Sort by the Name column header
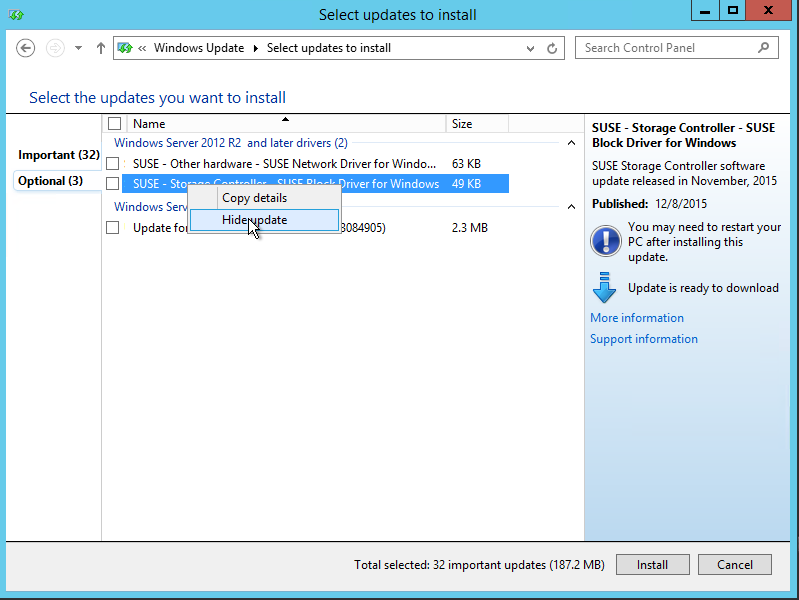 point(284,124)
